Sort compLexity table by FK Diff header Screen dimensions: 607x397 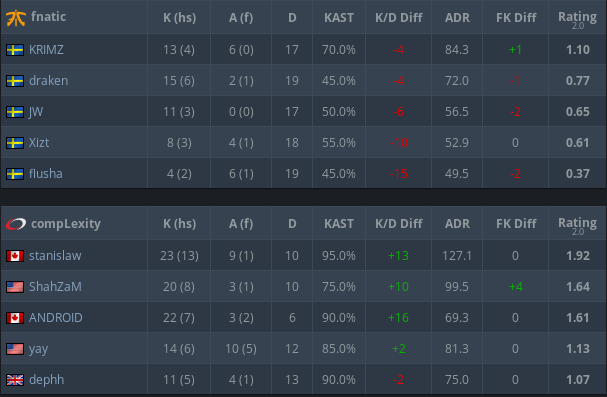coord(516,224)
